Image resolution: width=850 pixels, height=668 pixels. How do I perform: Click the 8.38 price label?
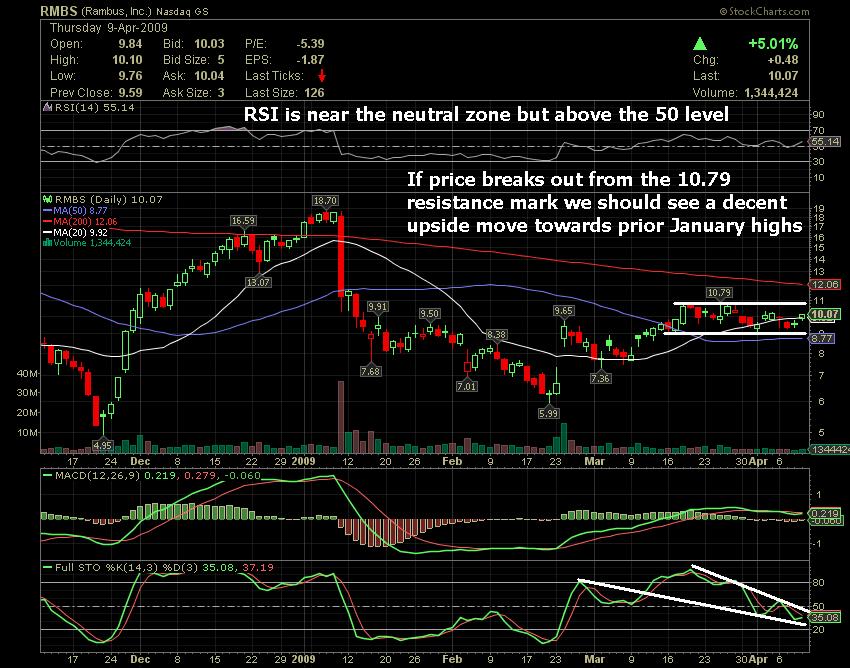pyautogui.click(x=496, y=335)
